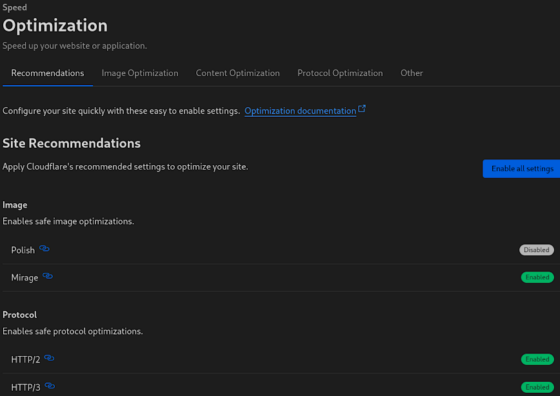This screenshot has width=560, height=396.
Task: Open the HTTP/3 setting link icon
Action: (50, 386)
